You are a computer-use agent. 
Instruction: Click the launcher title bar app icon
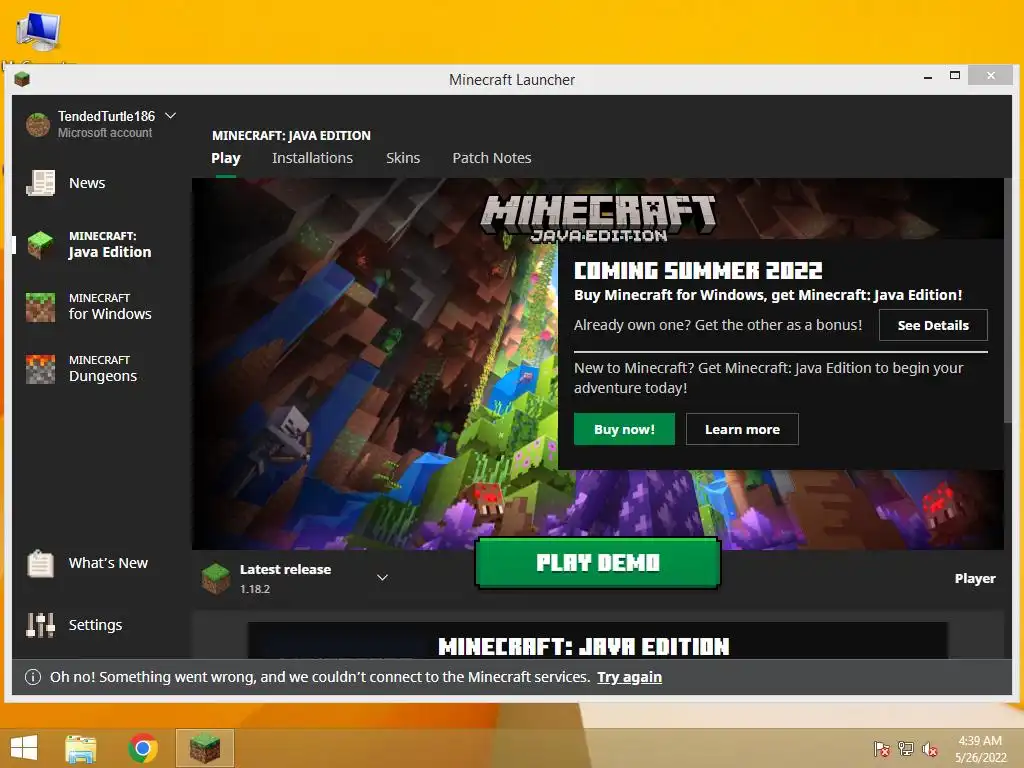pyautogui.click(x=22, y=80)
